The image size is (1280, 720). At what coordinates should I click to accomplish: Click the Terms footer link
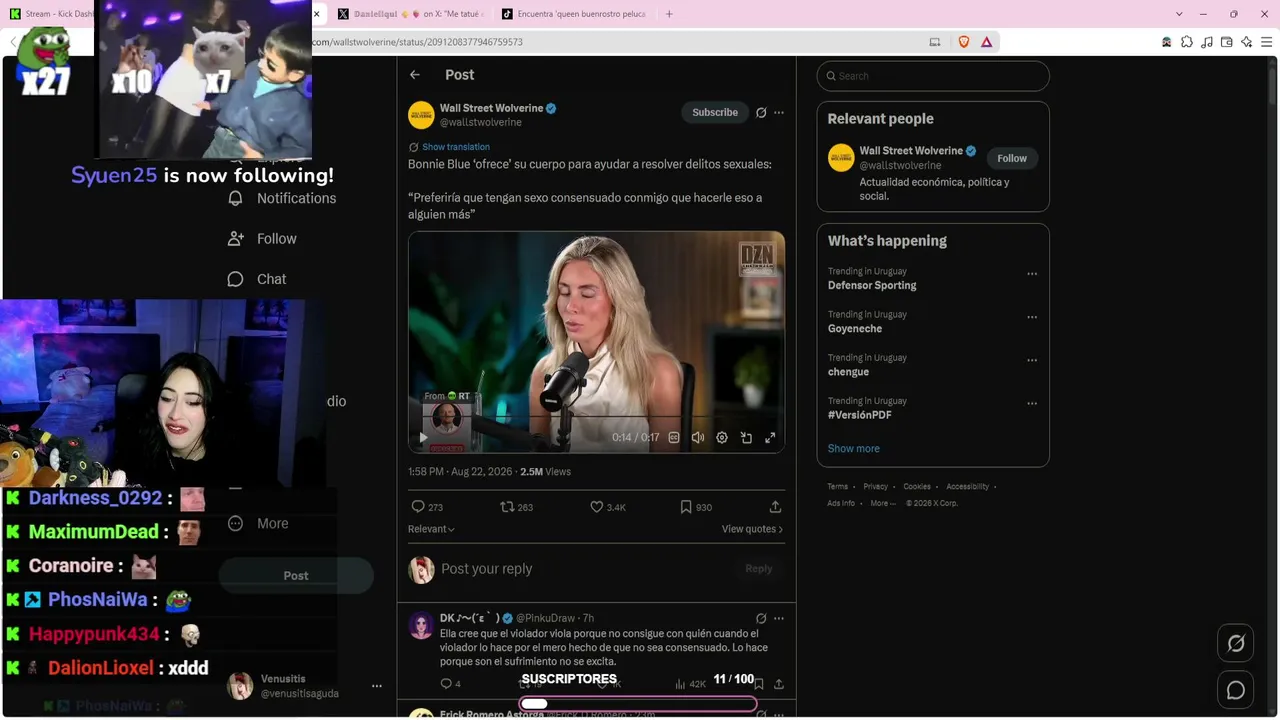click(x=839, y=487)
